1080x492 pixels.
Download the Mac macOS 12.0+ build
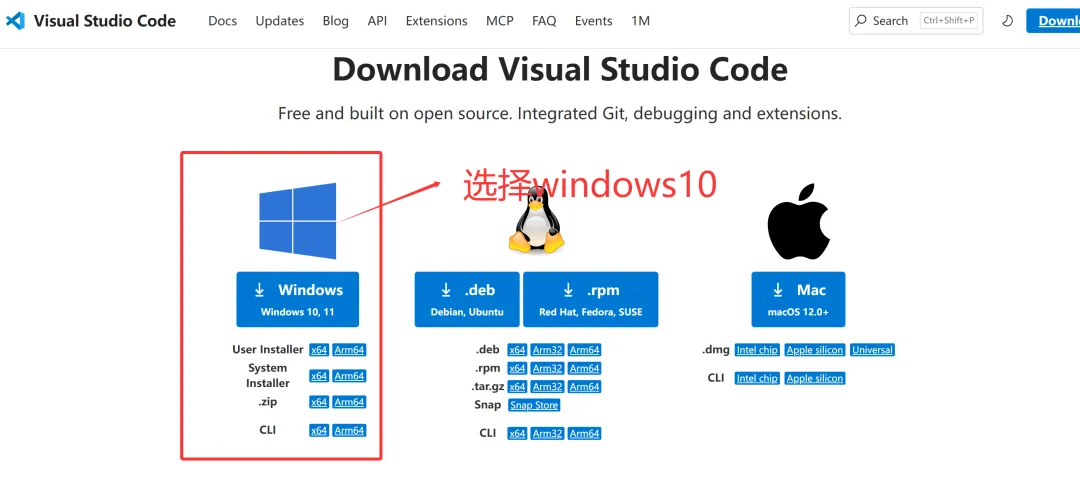click(798, 299)
